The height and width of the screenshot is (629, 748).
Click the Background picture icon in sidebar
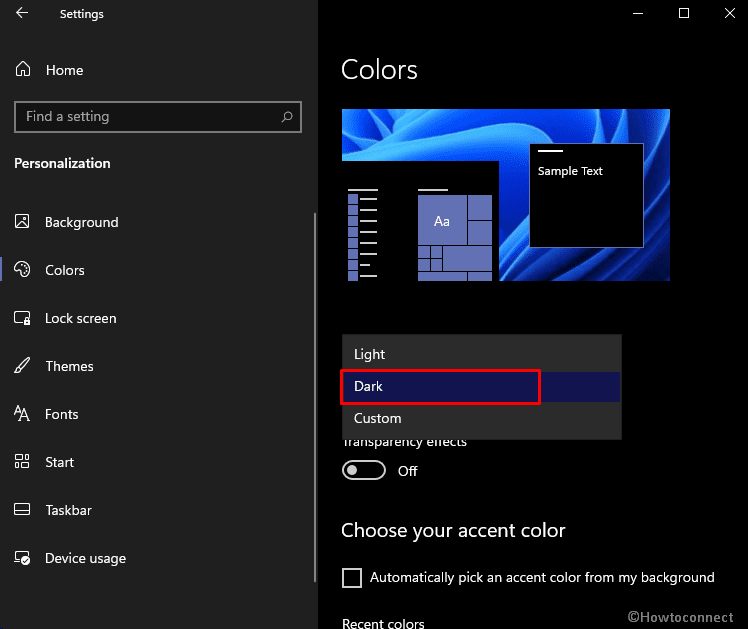pos(23,222)
